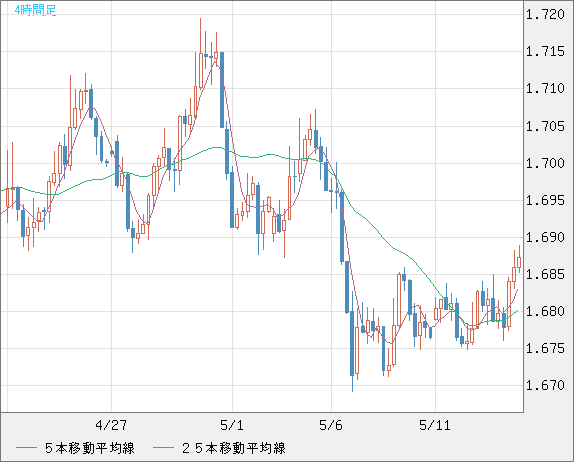The width and height of the screenshot is (574, 462).
Task: Click the 1.705 price axis label
Action: click(x=545, y=126)
